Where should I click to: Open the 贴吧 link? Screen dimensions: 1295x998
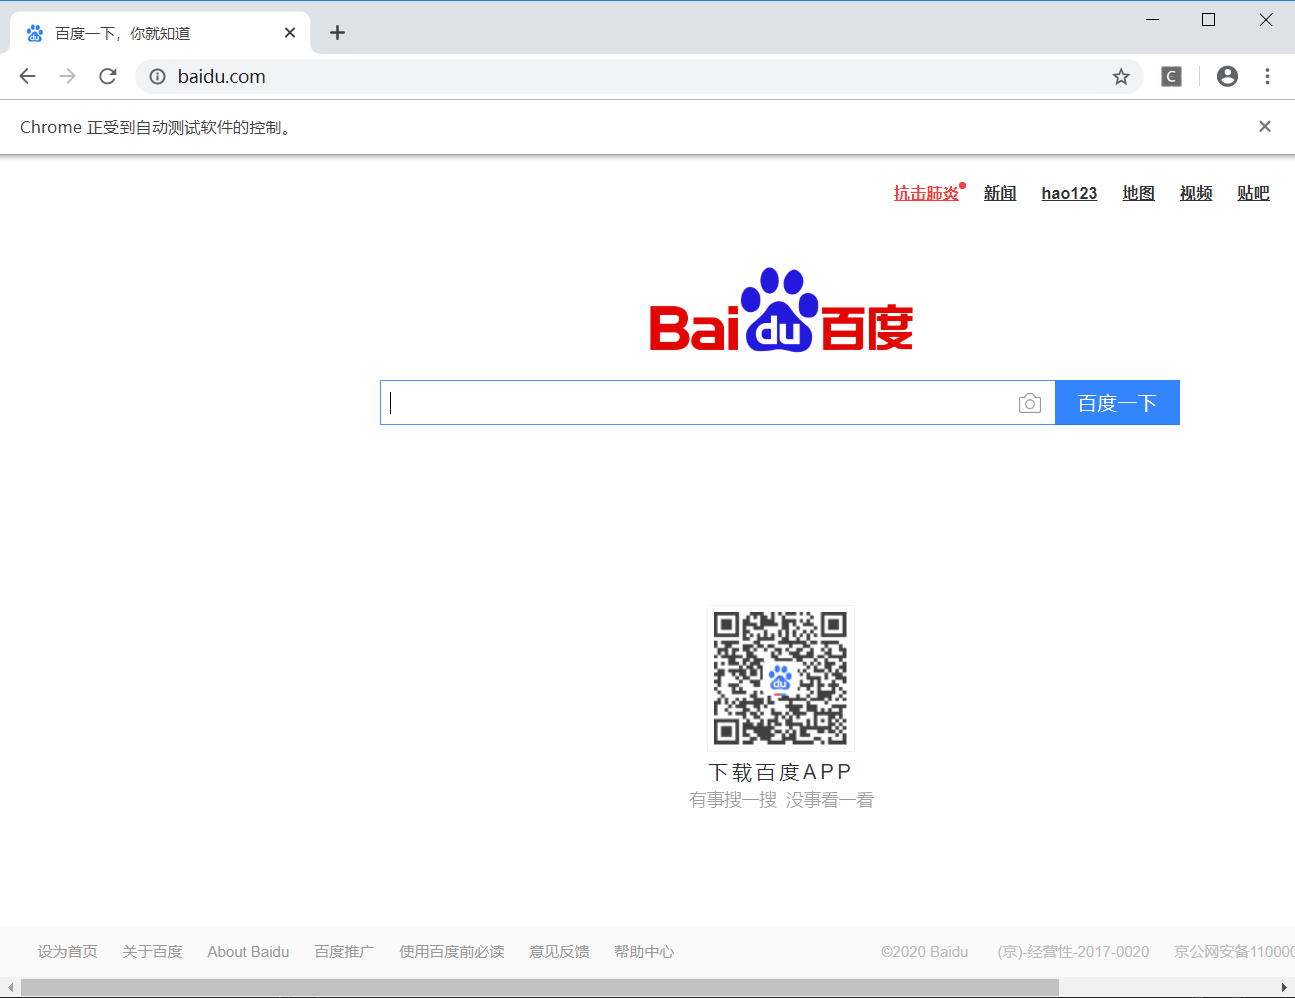coord(1253,193)
